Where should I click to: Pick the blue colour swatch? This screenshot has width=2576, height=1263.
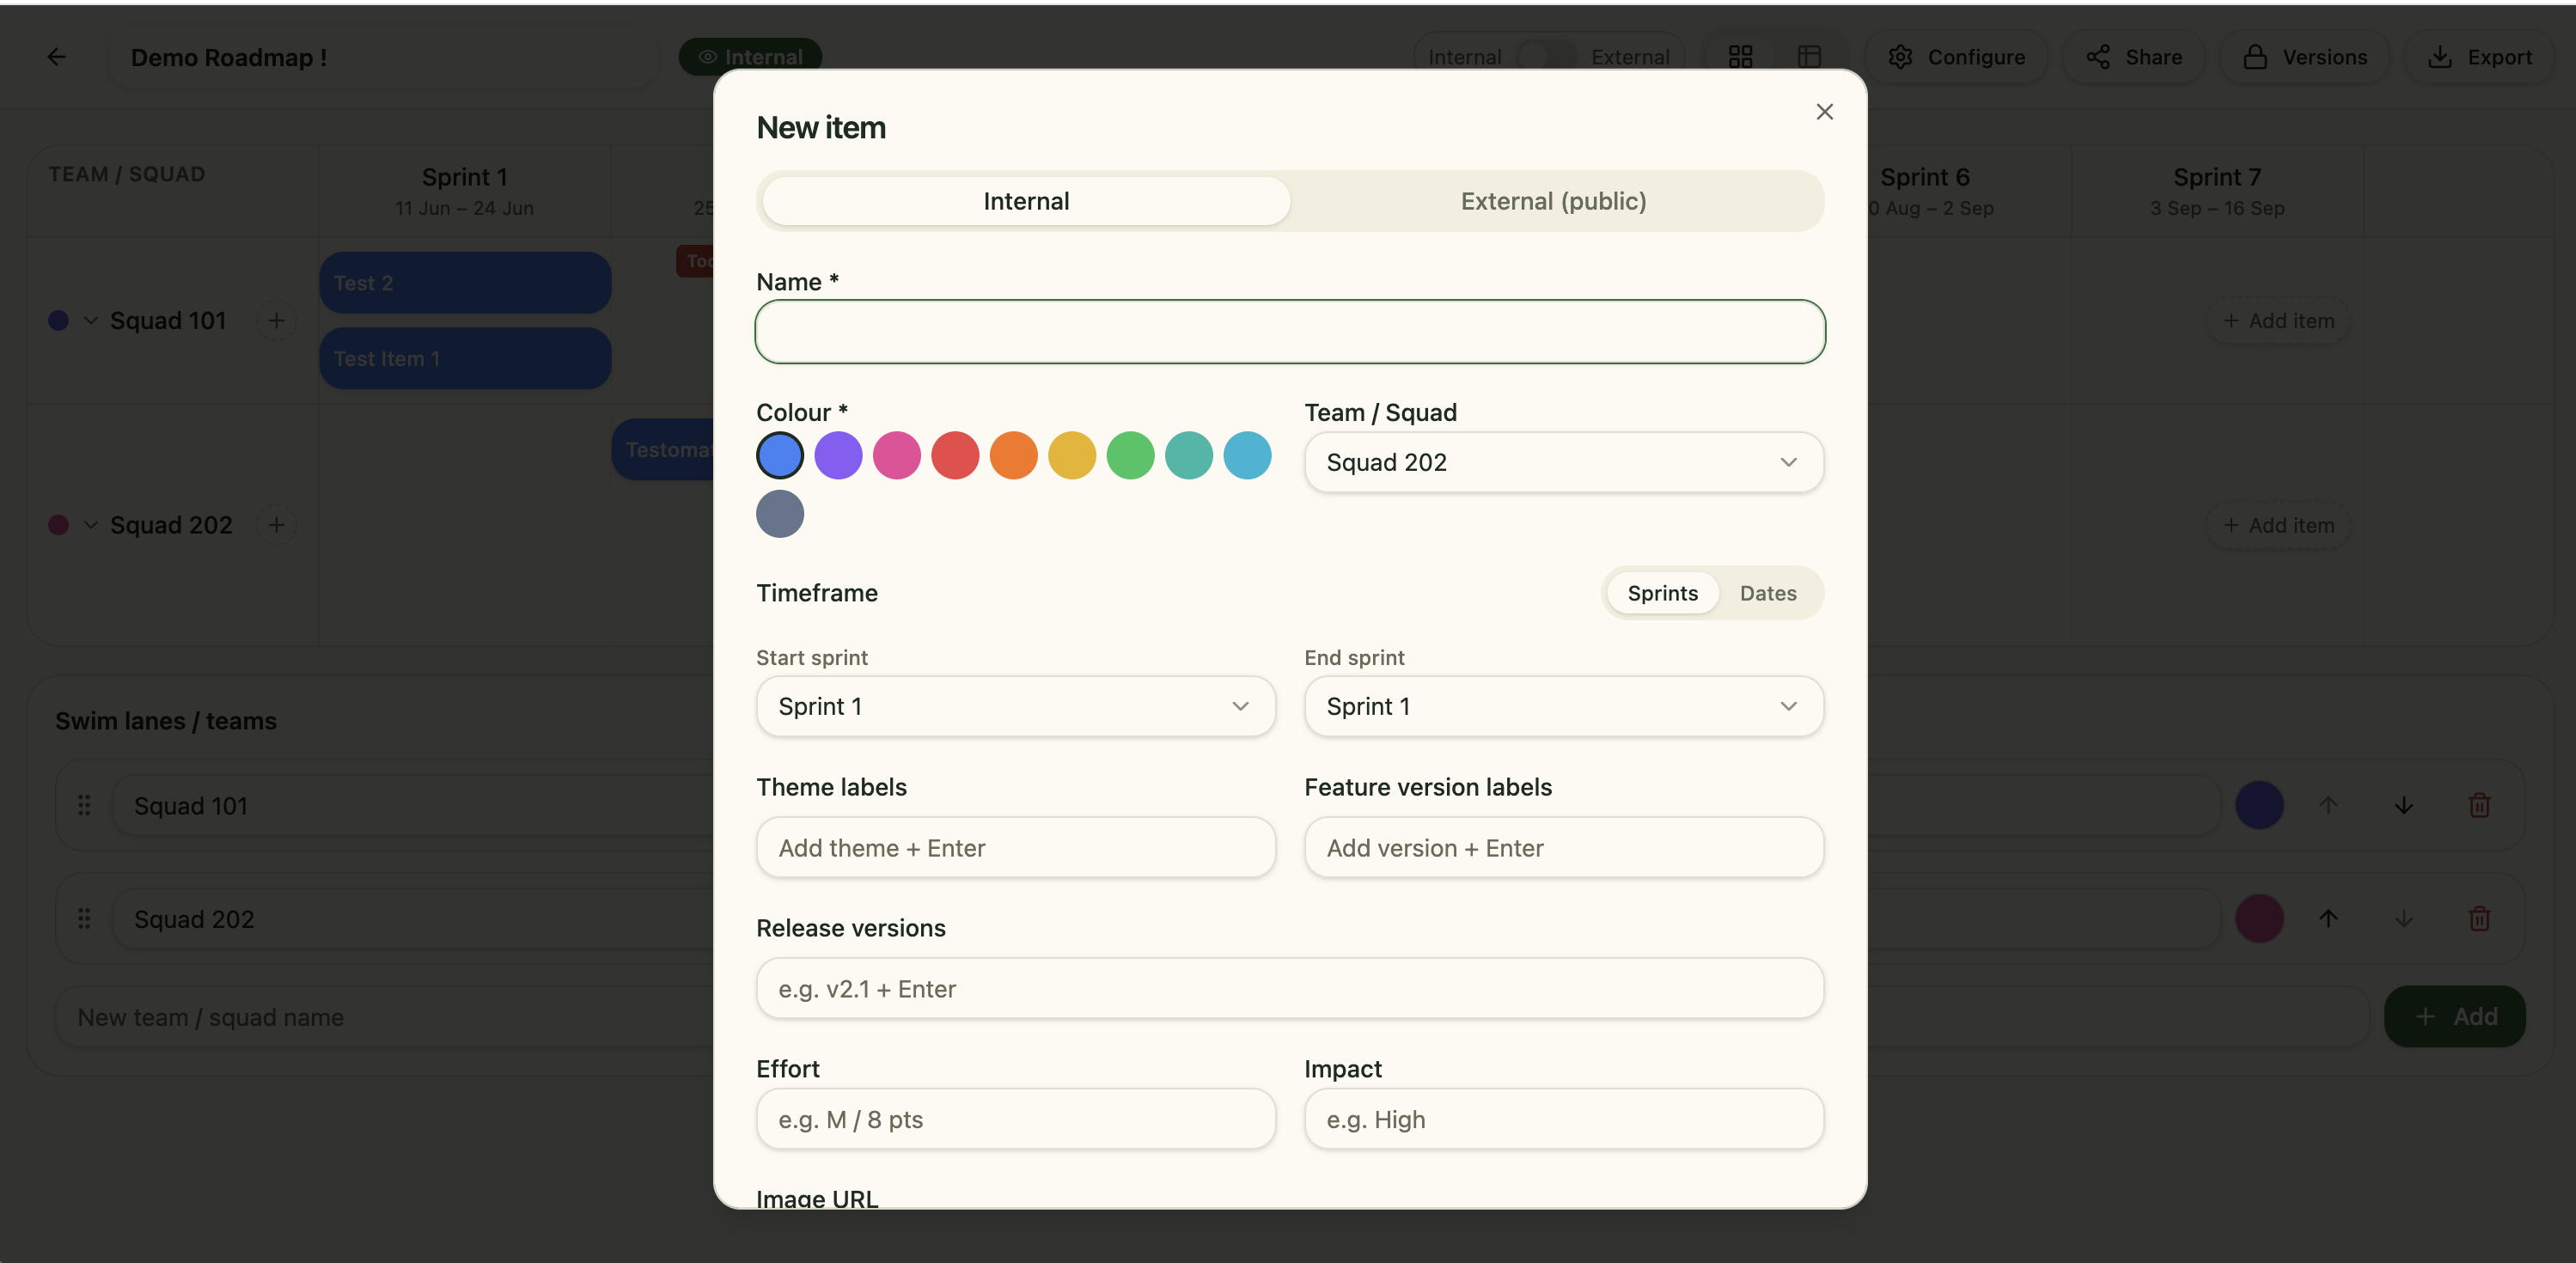pyautogui.click(x=780, y=456)
